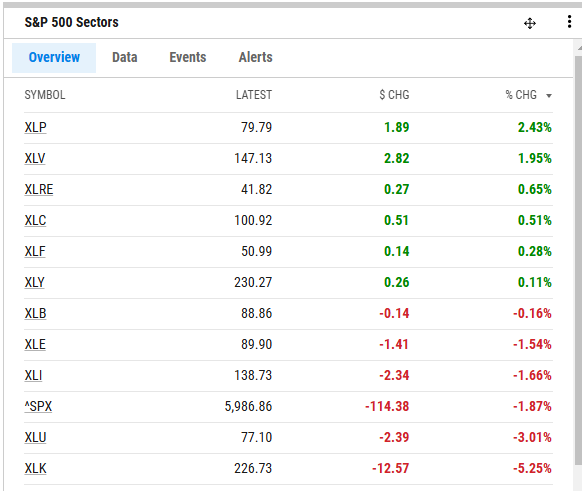Click XLRE percent change 0.65%
Viewport: 582px width, 491px height.
[x=535, y=189]
